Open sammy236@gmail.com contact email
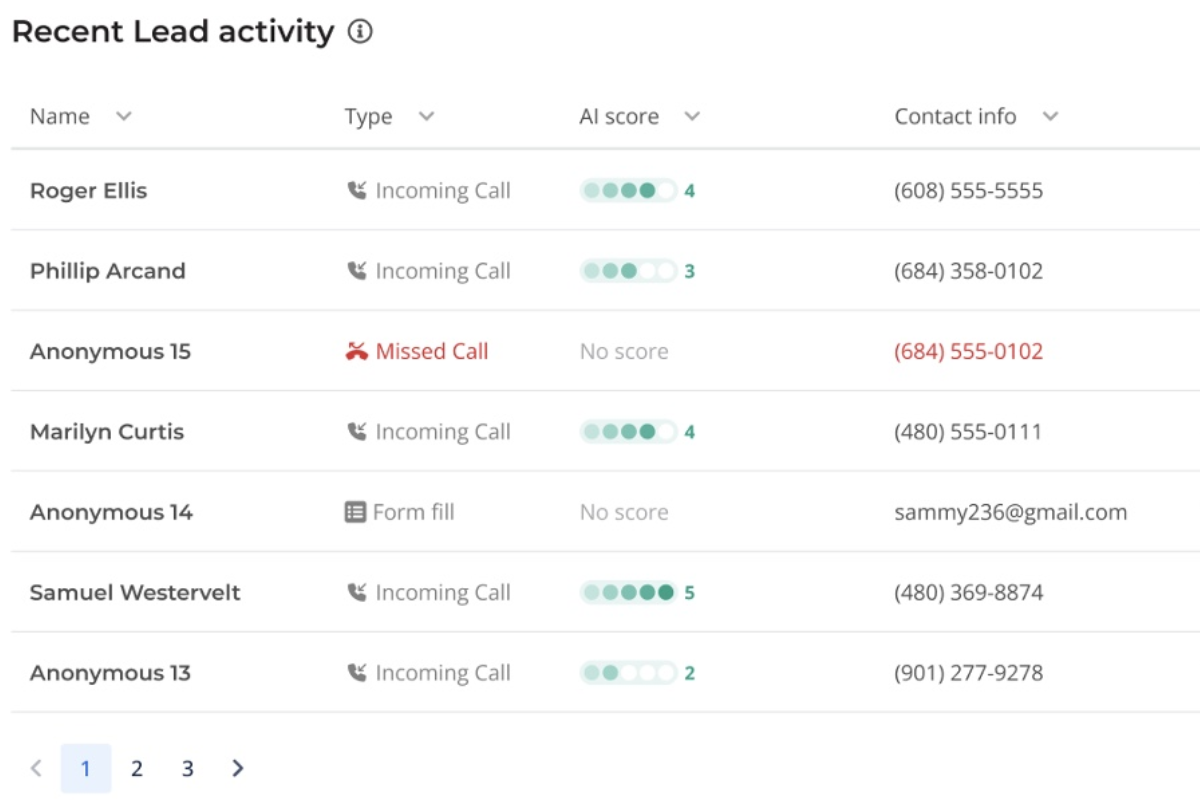This screenshot has width=1200, height=800. click(1010, 512)
